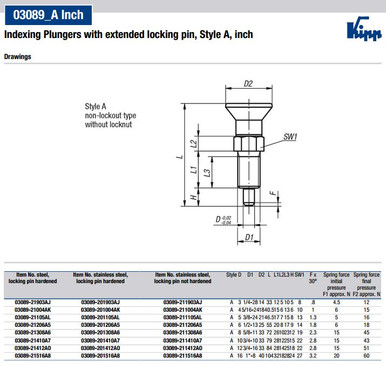Image resolution: width=386 pixels, height=367 pixels.
Task: Select item number 03089-21516A8
Action: 33,356
